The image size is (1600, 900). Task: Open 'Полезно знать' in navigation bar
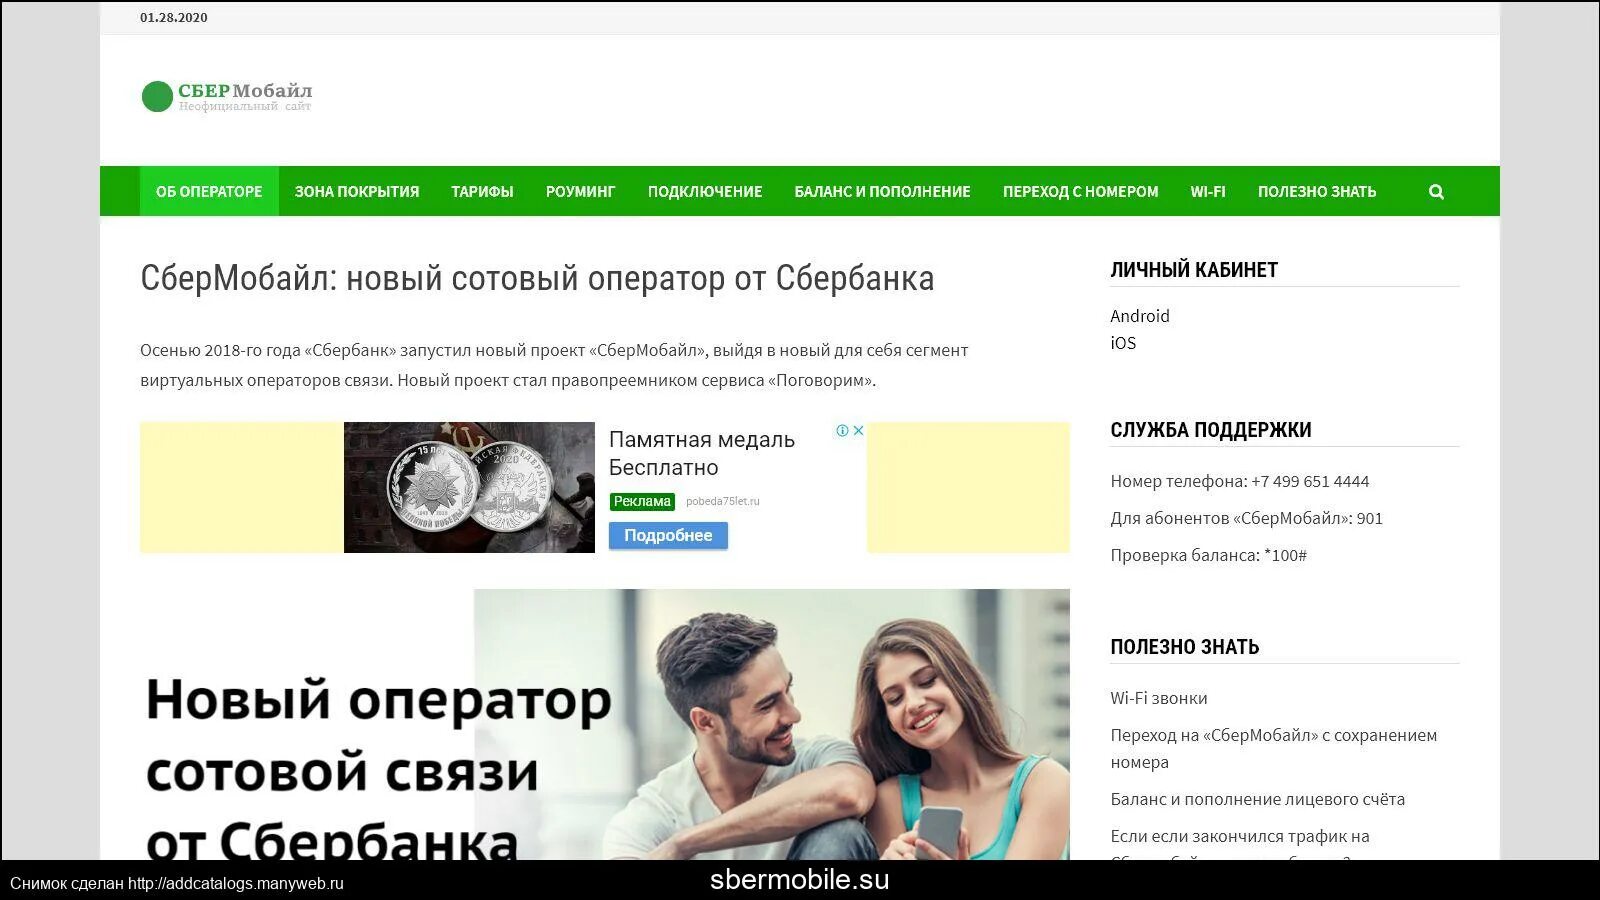1317,191
